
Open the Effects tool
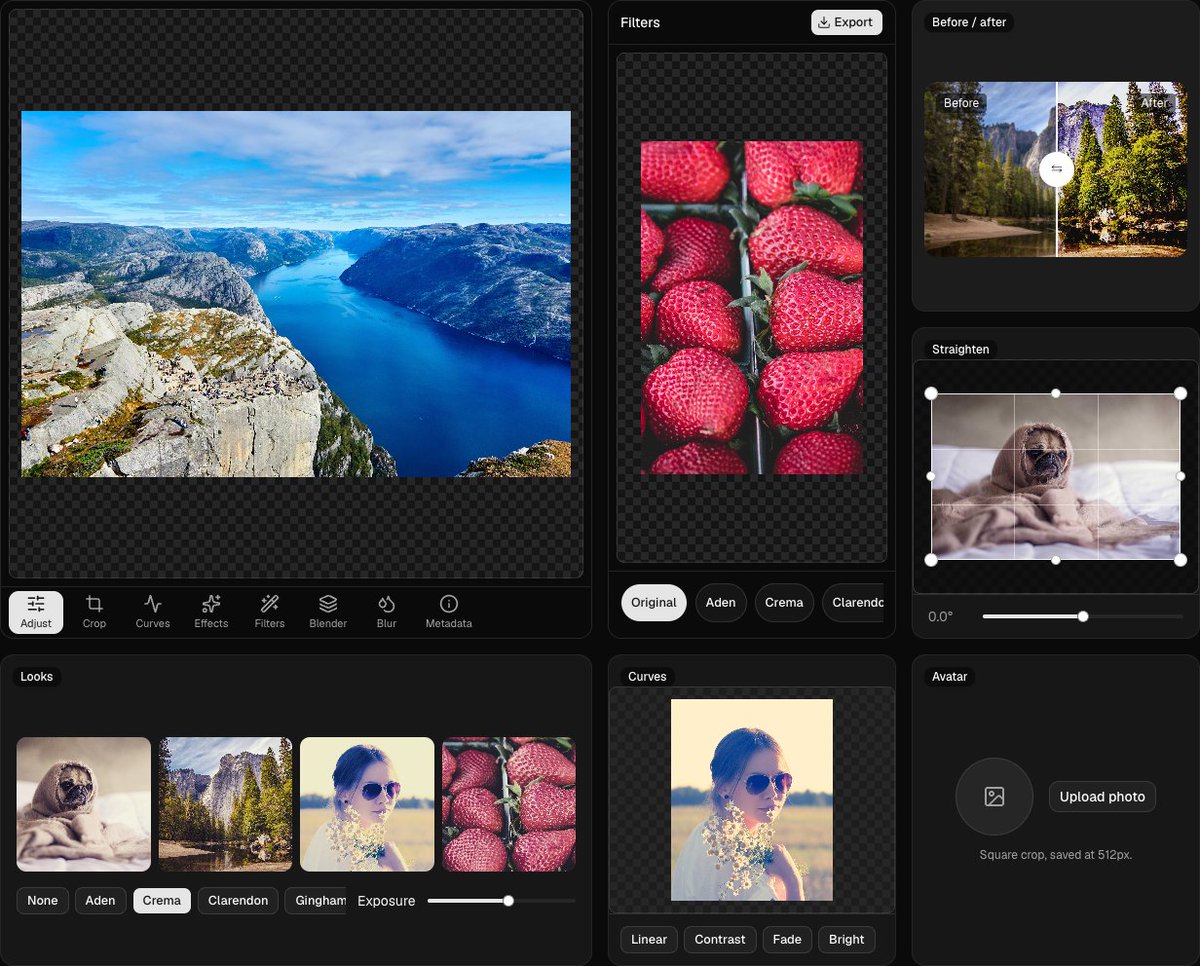(x=211, y=612)
